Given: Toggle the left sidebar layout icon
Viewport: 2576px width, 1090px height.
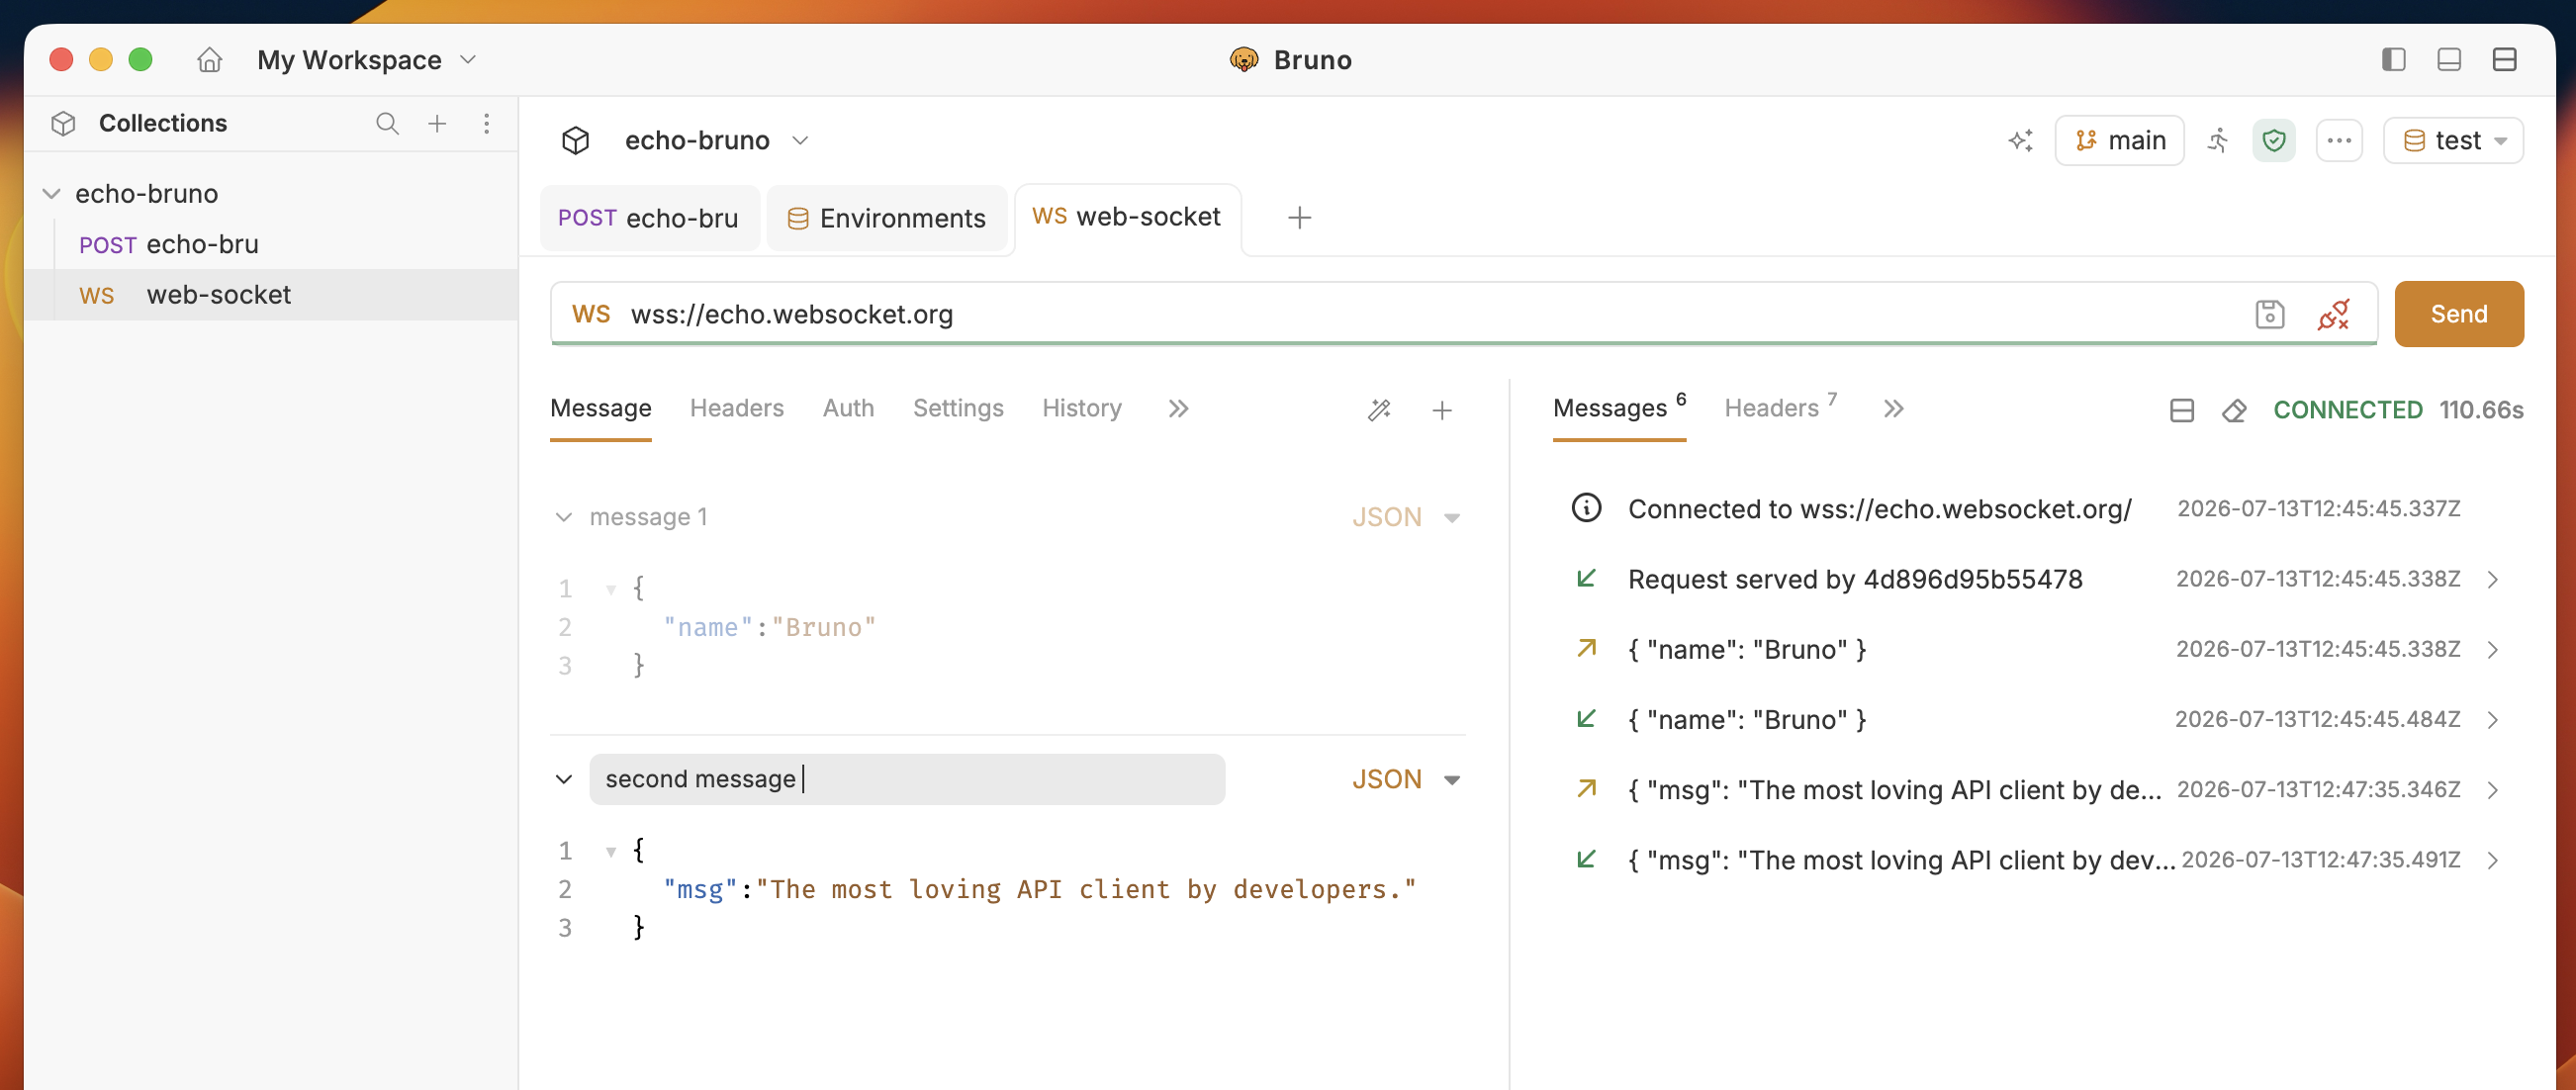Looking at the screenshot, I should pos(2393,60).
